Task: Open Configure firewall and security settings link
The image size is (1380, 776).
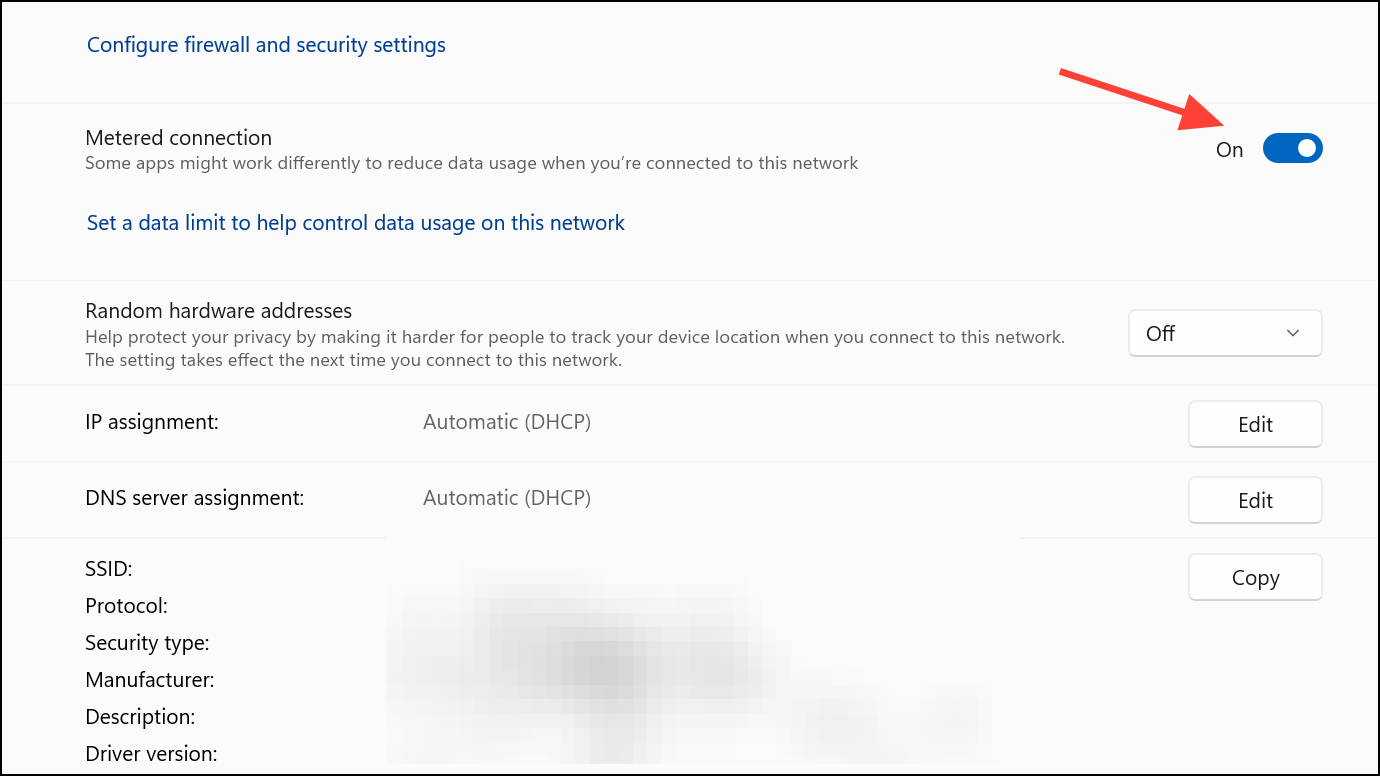Action: tap(266, 45)
